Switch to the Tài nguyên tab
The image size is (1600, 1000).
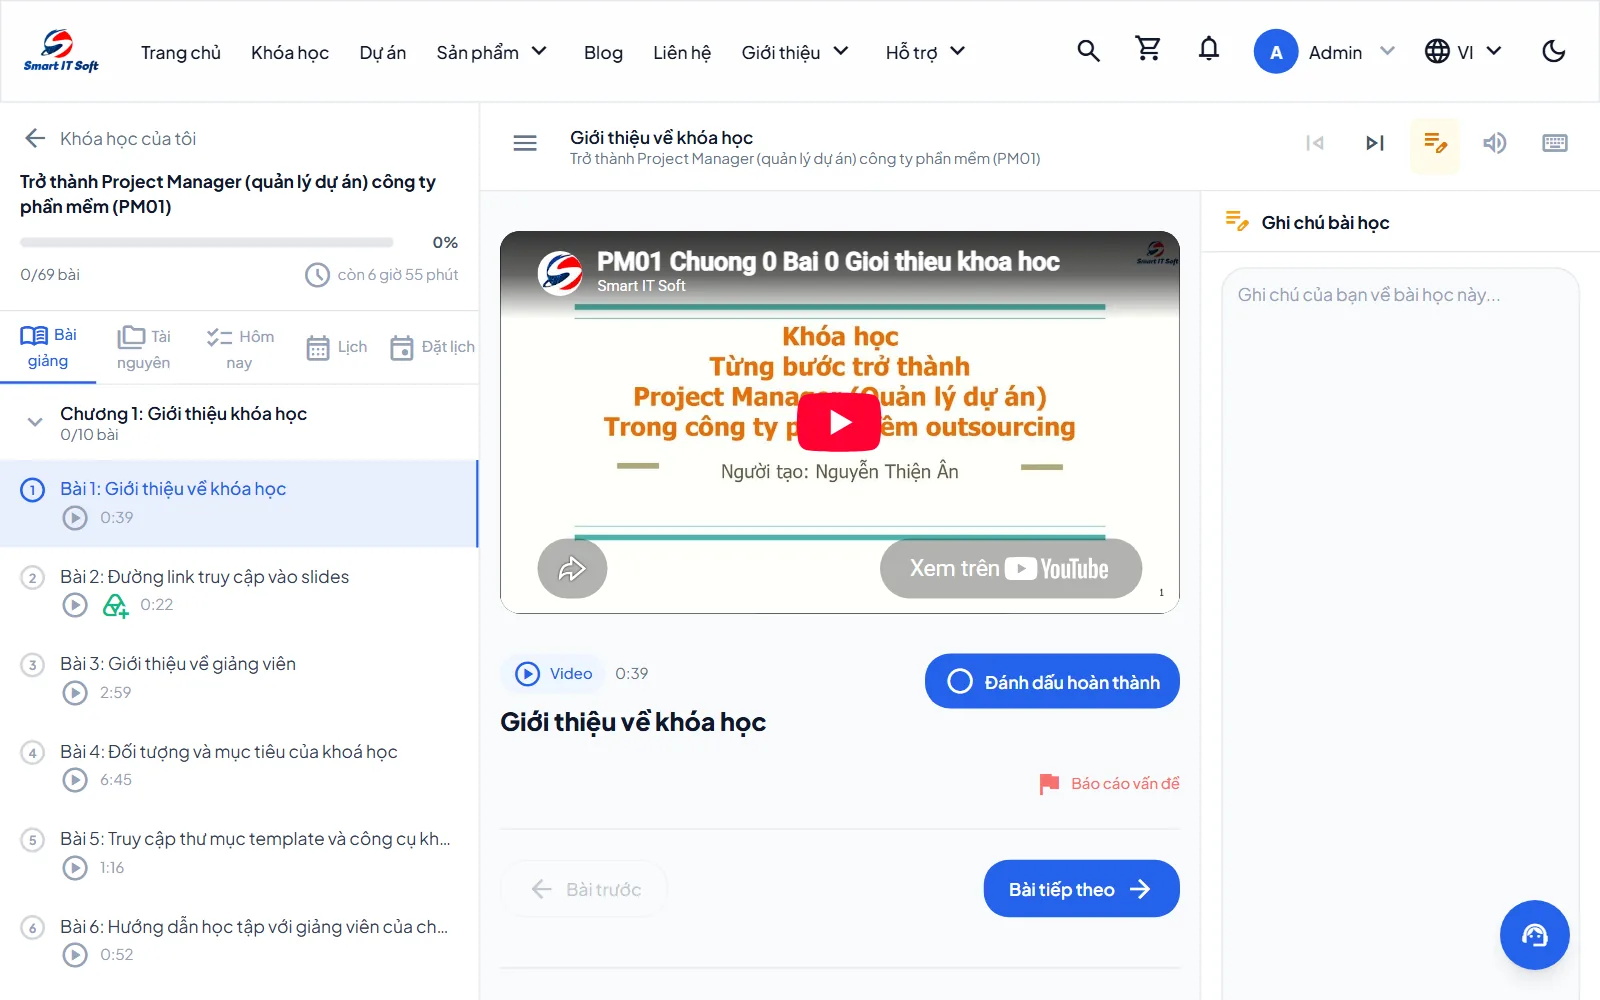(143, 349)
